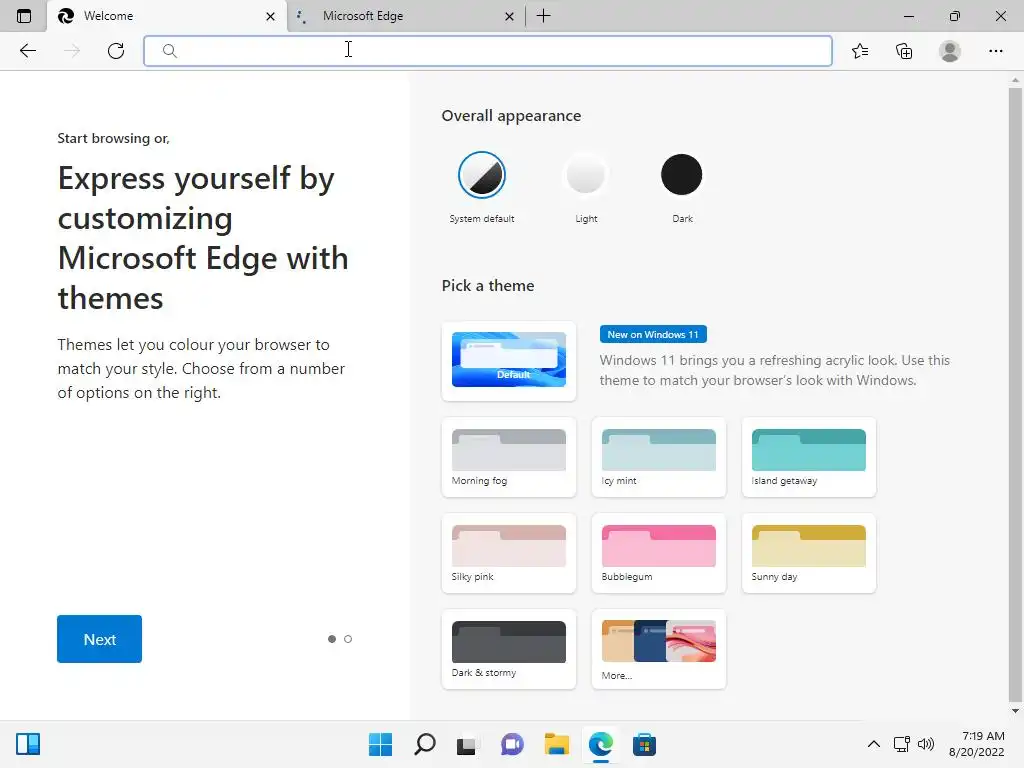Switch to the Welcome tab
The height and width of the screenshot is (768, 1024).
(167, 16)
